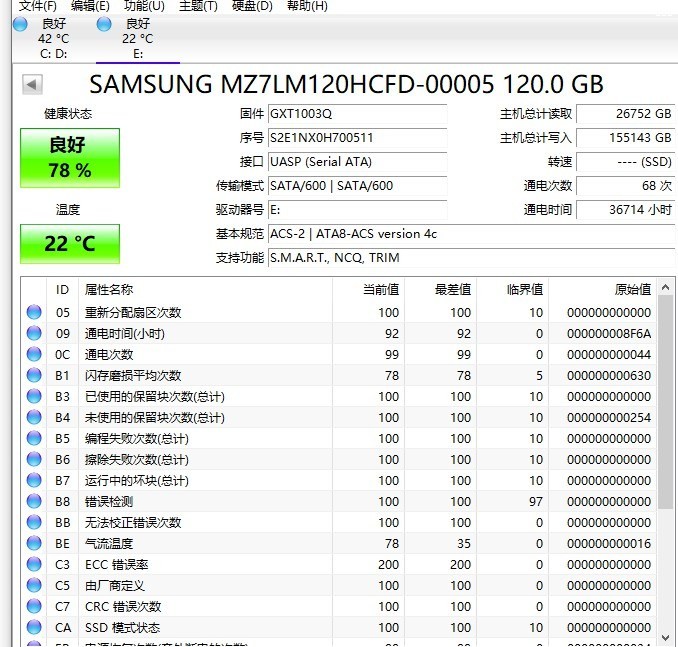Click the 良好 78 % health status button
The height and width of the screenshot is (647, 678).
tap(70, 158)
